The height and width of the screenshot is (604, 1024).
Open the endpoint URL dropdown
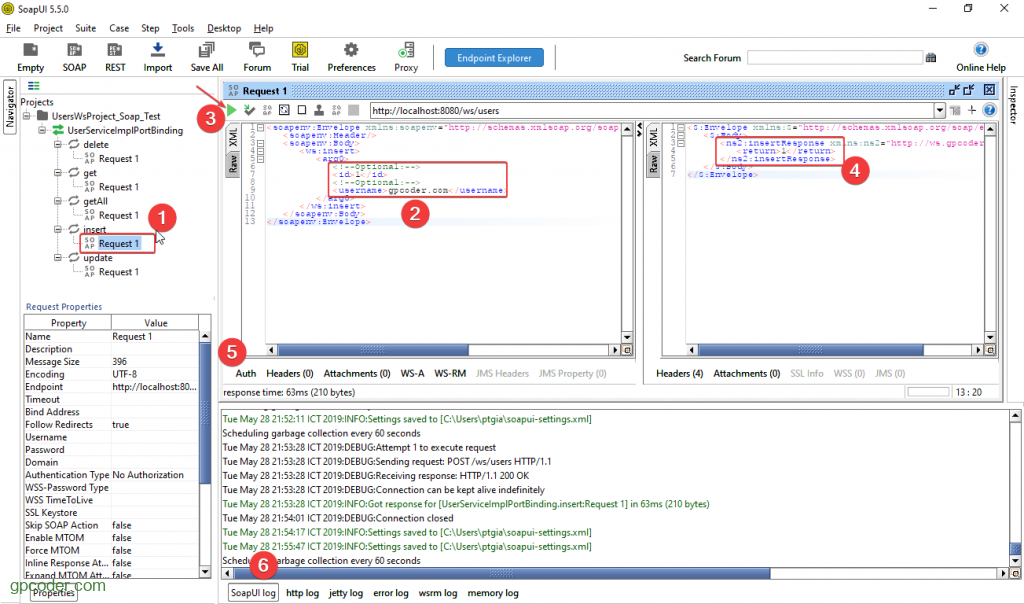940,110
